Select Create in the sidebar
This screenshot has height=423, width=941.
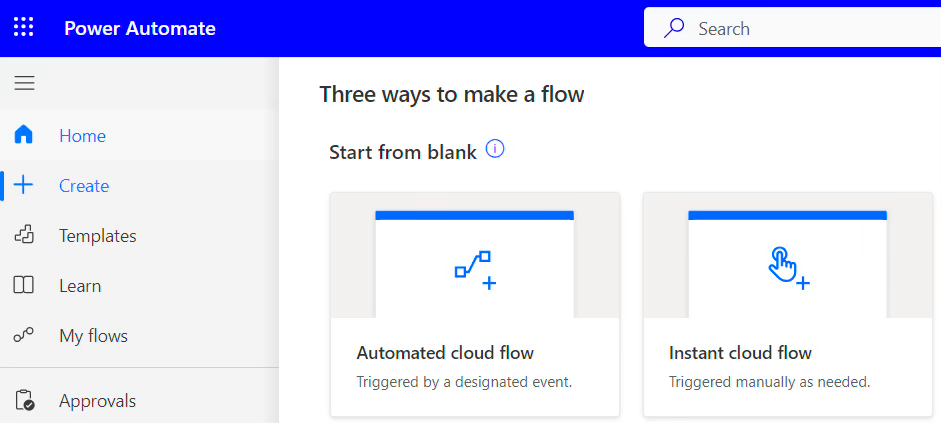pos(84,186)
